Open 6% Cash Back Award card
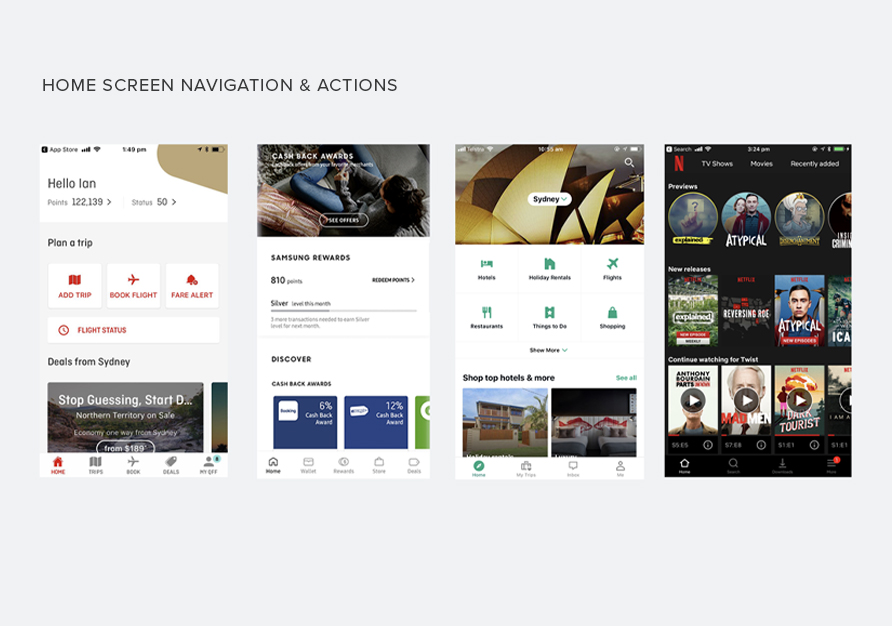Image resolution: width=892 pixels, height=626 pixels. [x=305, y=422]
